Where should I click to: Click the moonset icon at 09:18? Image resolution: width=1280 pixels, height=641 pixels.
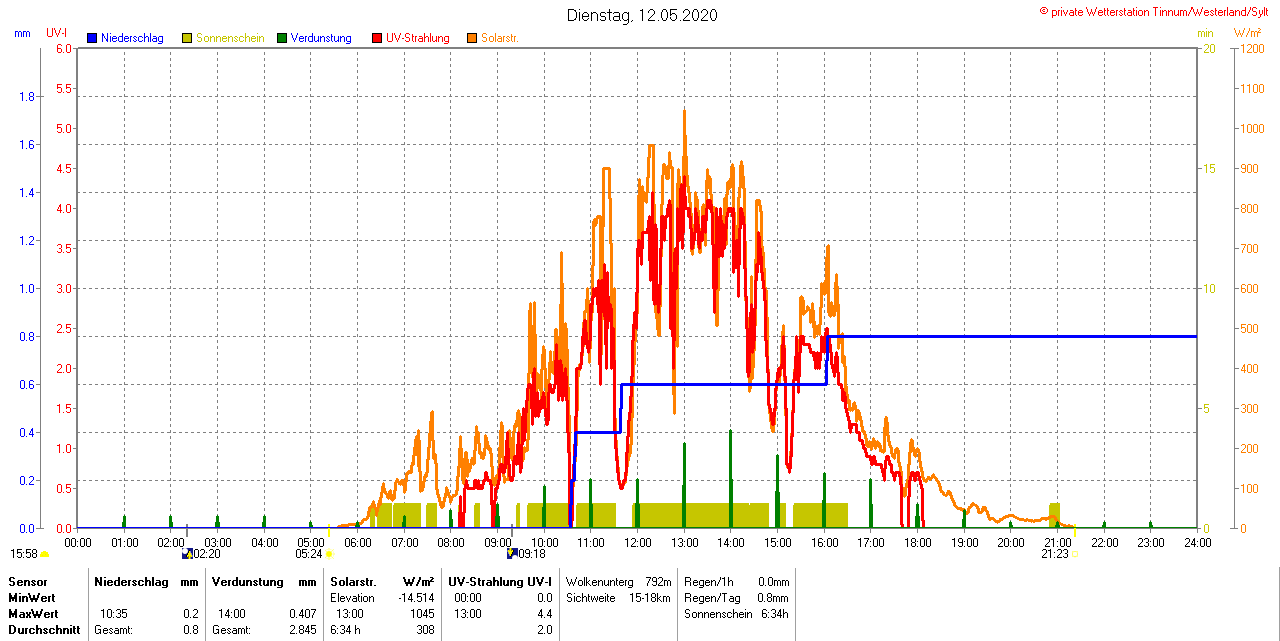click(x=512, y=553)
